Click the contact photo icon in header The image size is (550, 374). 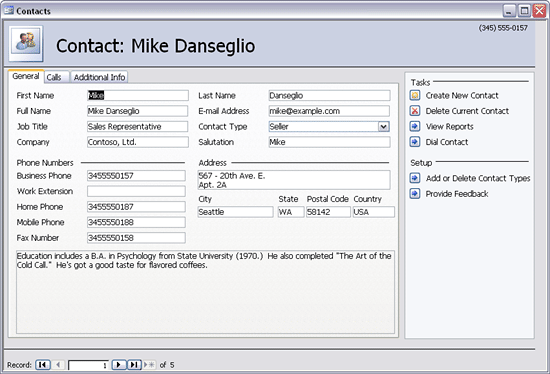coord(26,43)
